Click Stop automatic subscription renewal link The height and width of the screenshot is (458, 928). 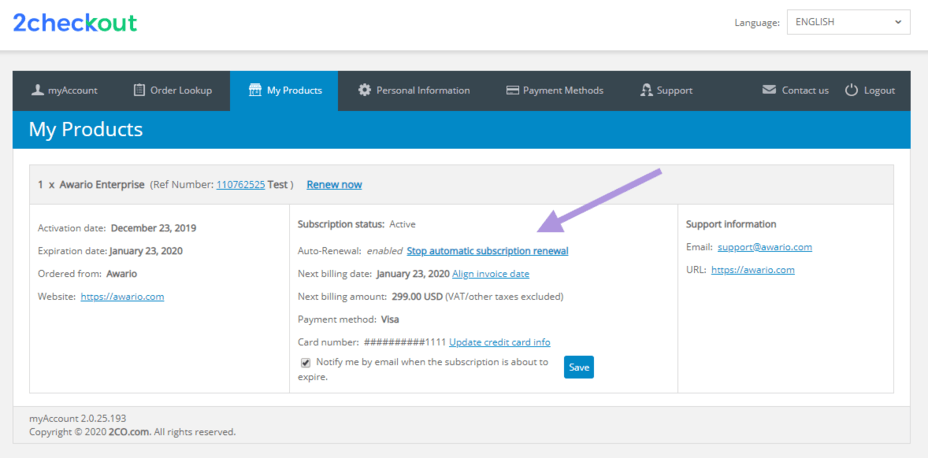tap(487, 251)
